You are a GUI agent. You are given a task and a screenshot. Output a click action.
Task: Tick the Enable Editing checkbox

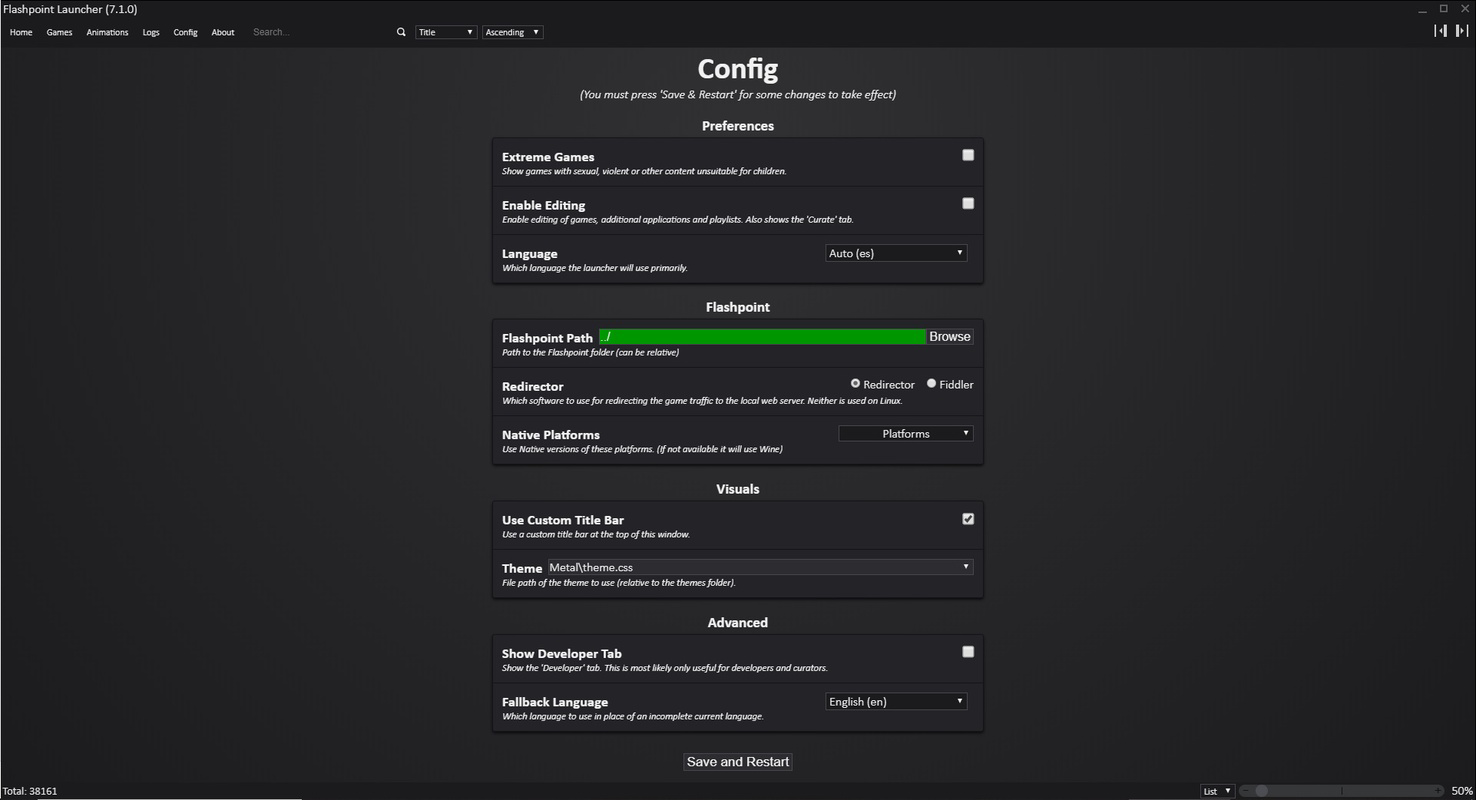[x=968, y=203]
